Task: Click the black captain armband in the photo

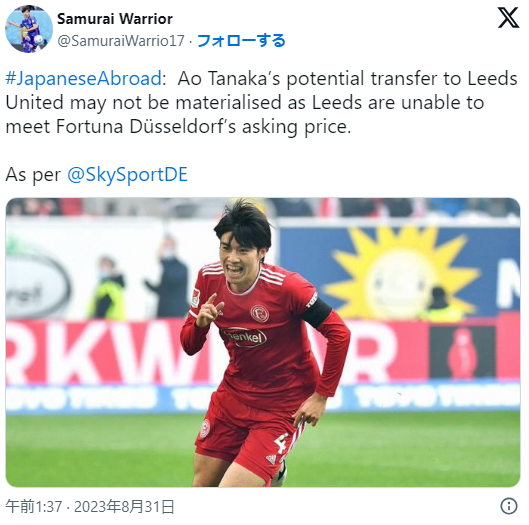Action: 316,313
